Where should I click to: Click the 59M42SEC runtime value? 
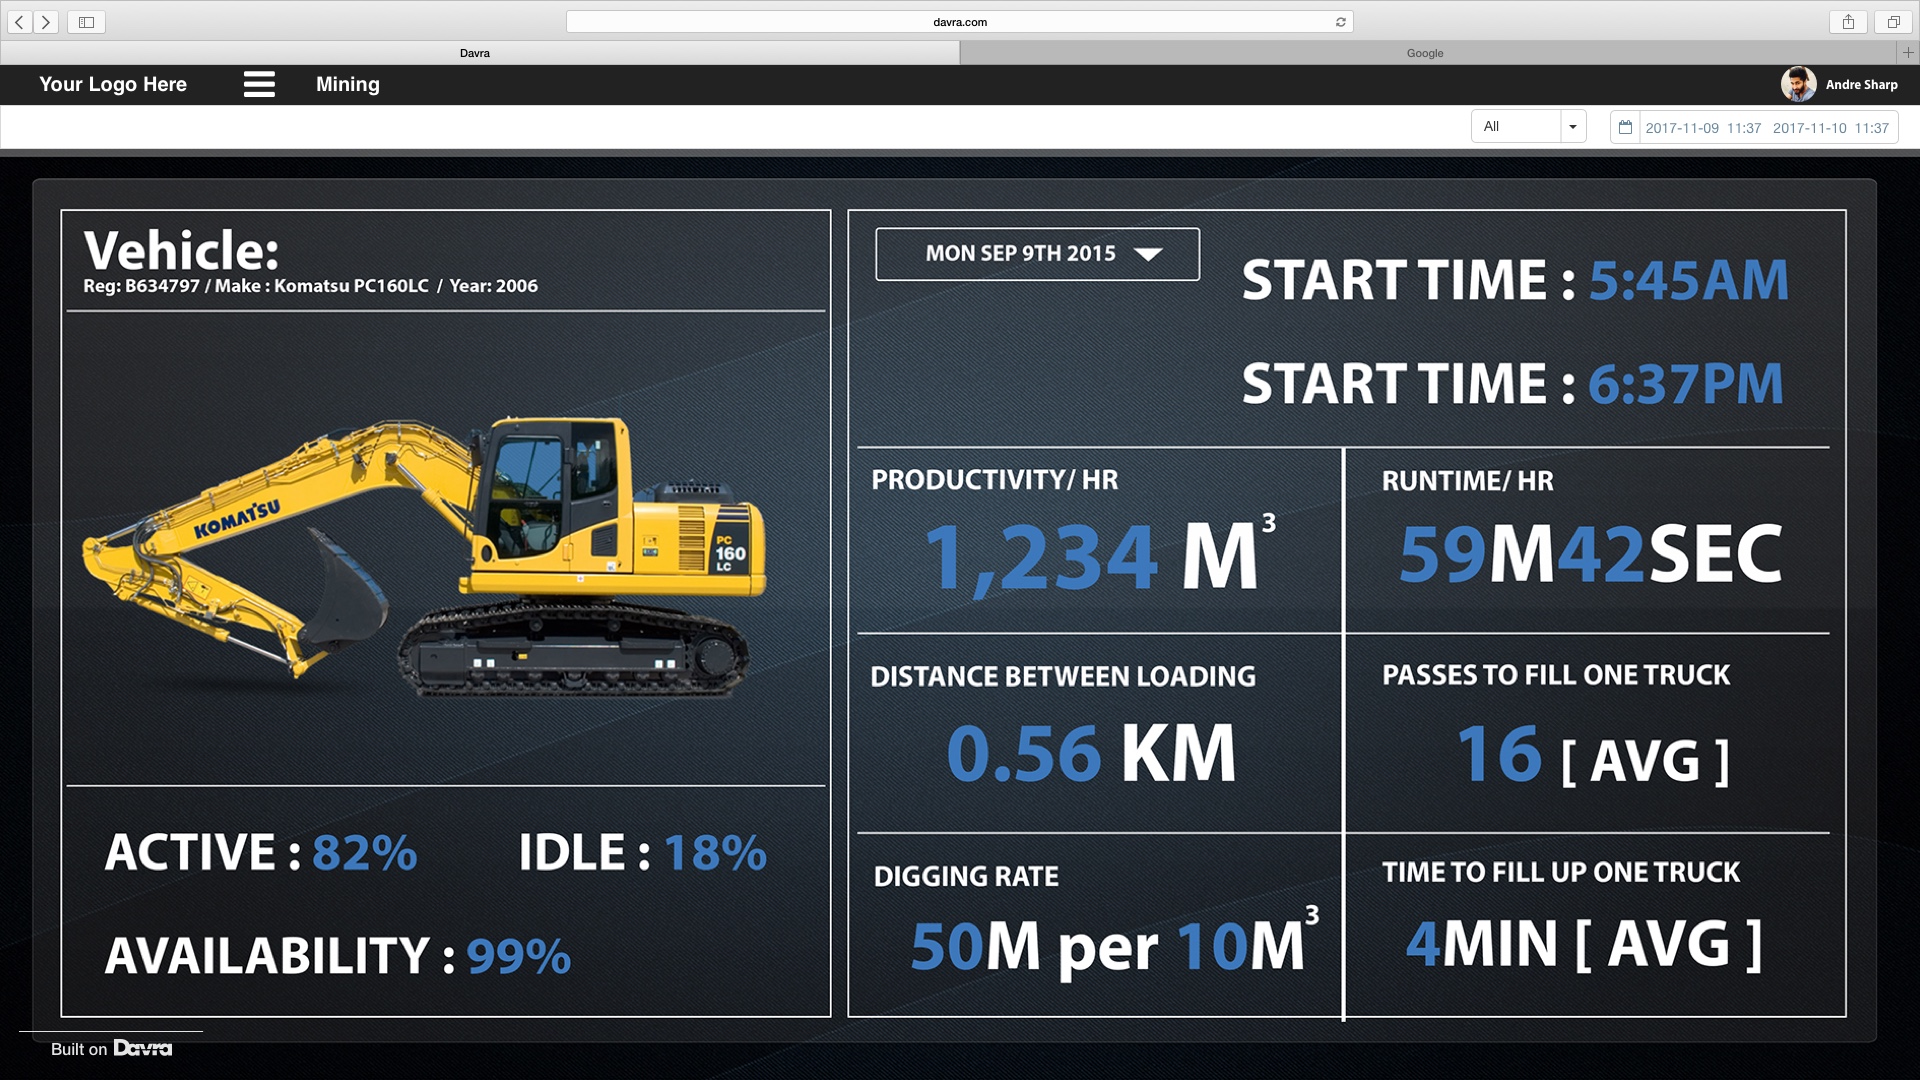1590,554
